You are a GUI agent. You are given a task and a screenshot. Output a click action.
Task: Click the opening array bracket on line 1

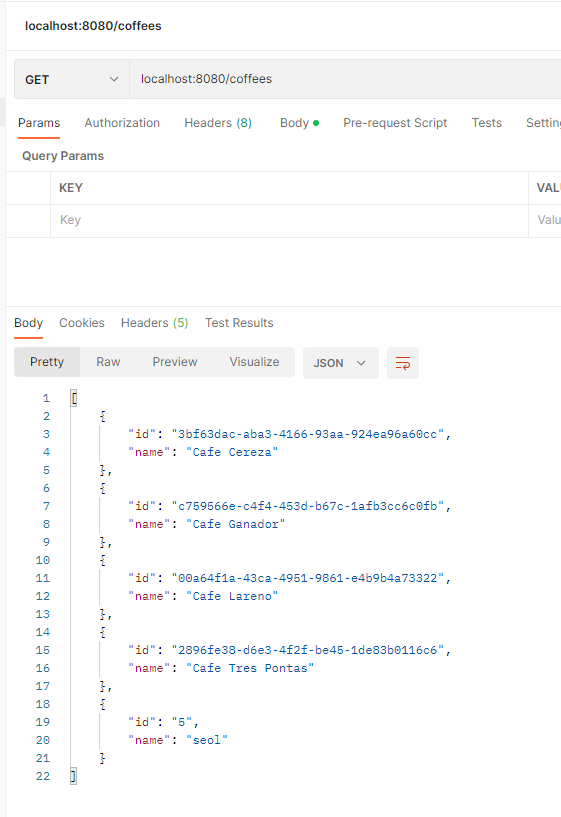click(74, 398)
